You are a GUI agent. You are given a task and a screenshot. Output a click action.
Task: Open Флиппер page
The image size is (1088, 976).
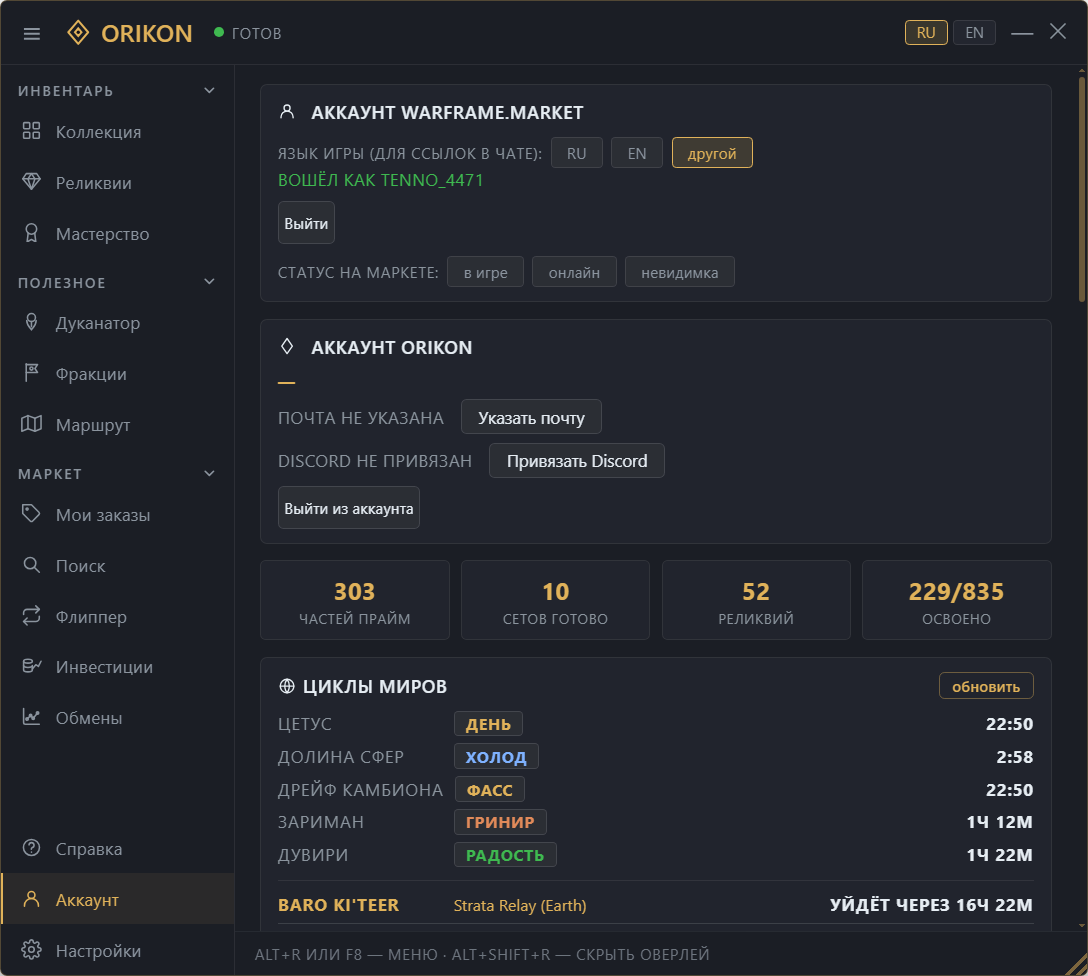(x=117, y=616)
